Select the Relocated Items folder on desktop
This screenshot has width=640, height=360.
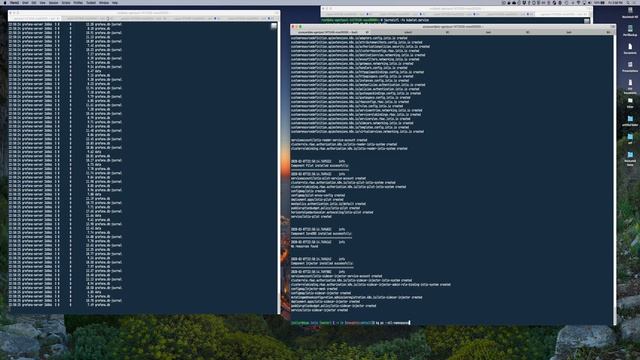[x=630, y=158]
